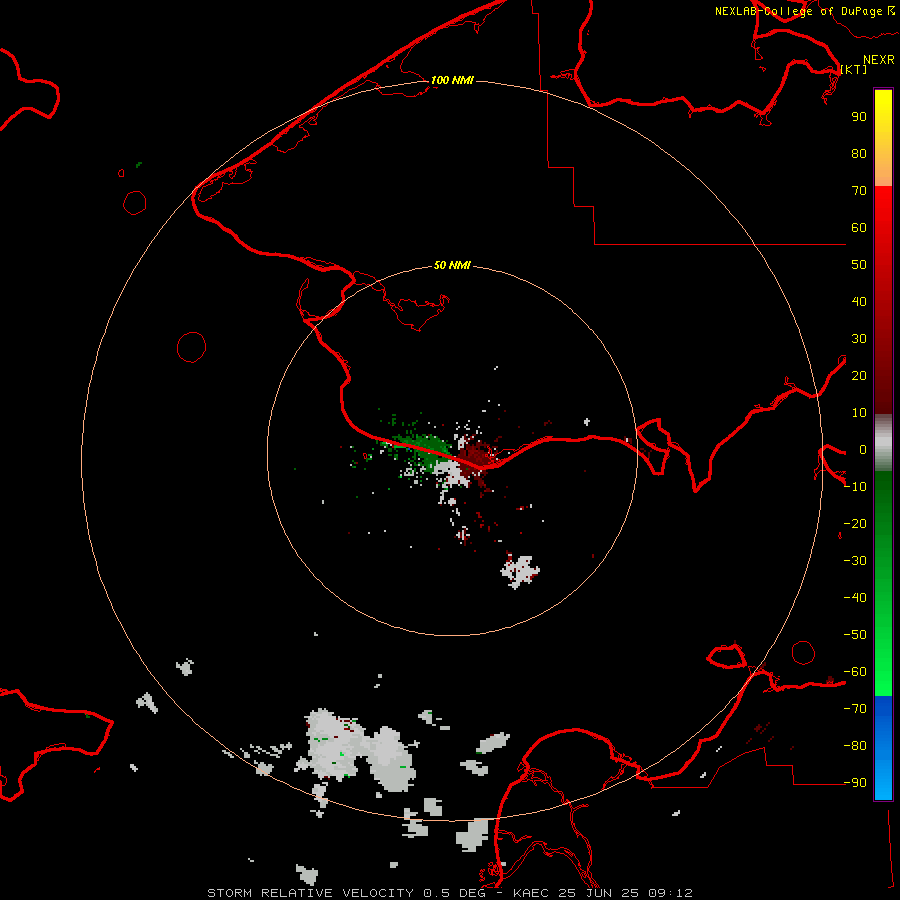Click the "STORM RELATIVE VELOCITY" product title
900x900 pixels.
click(x=311, y=893)
